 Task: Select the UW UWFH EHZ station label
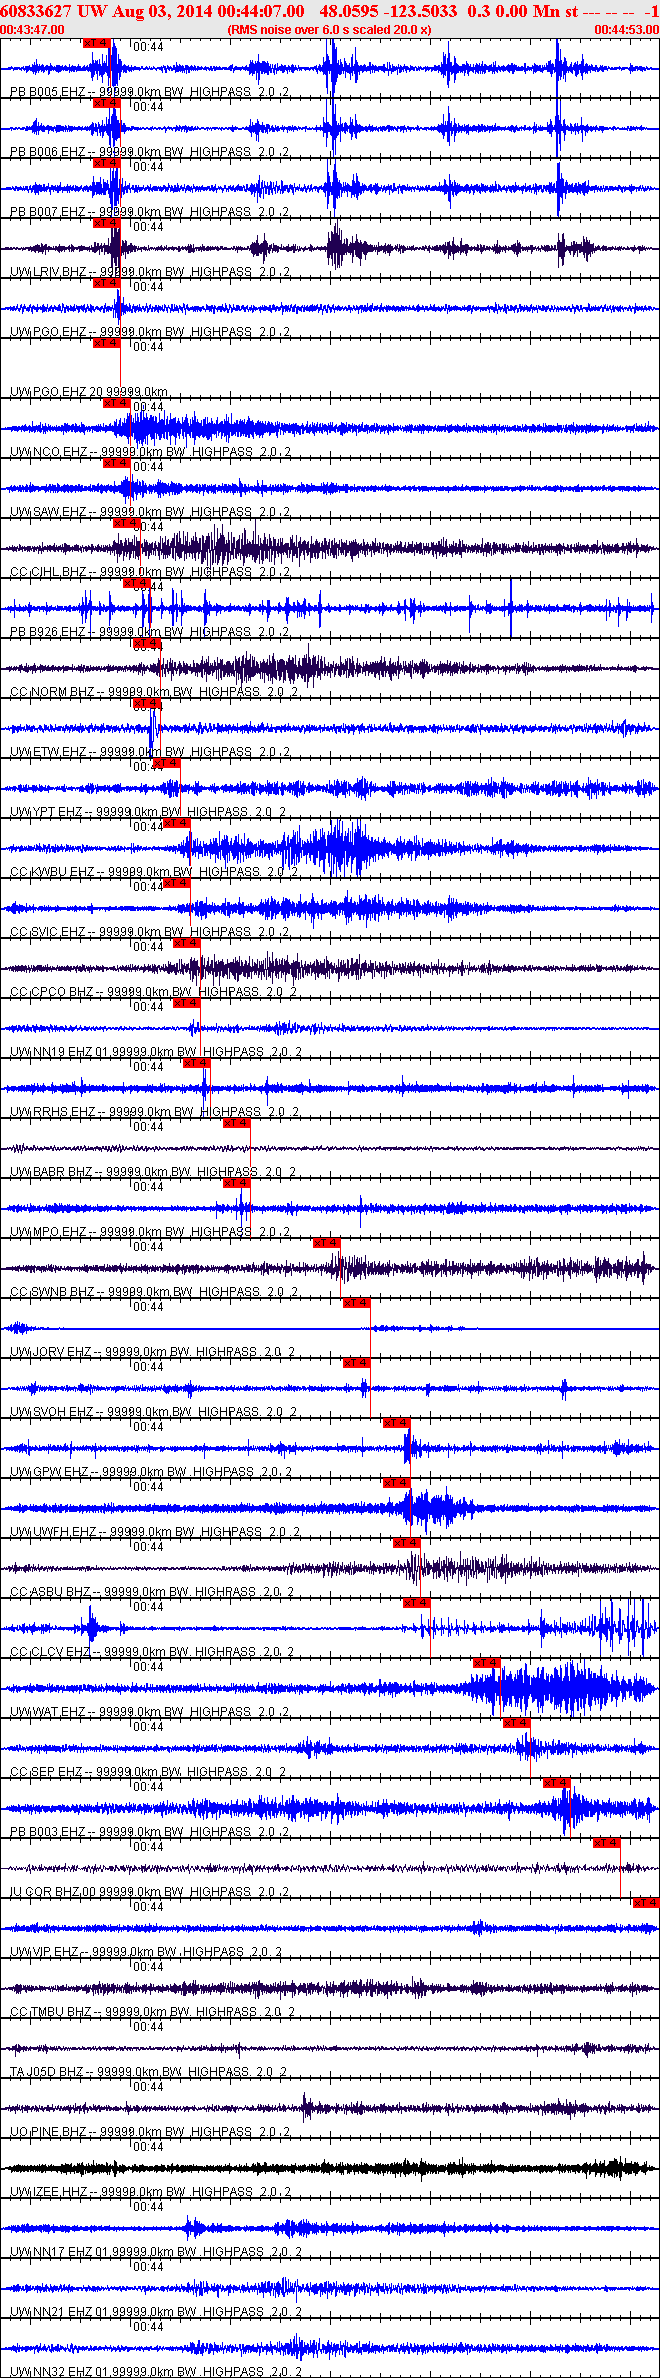coord(155,1532)
